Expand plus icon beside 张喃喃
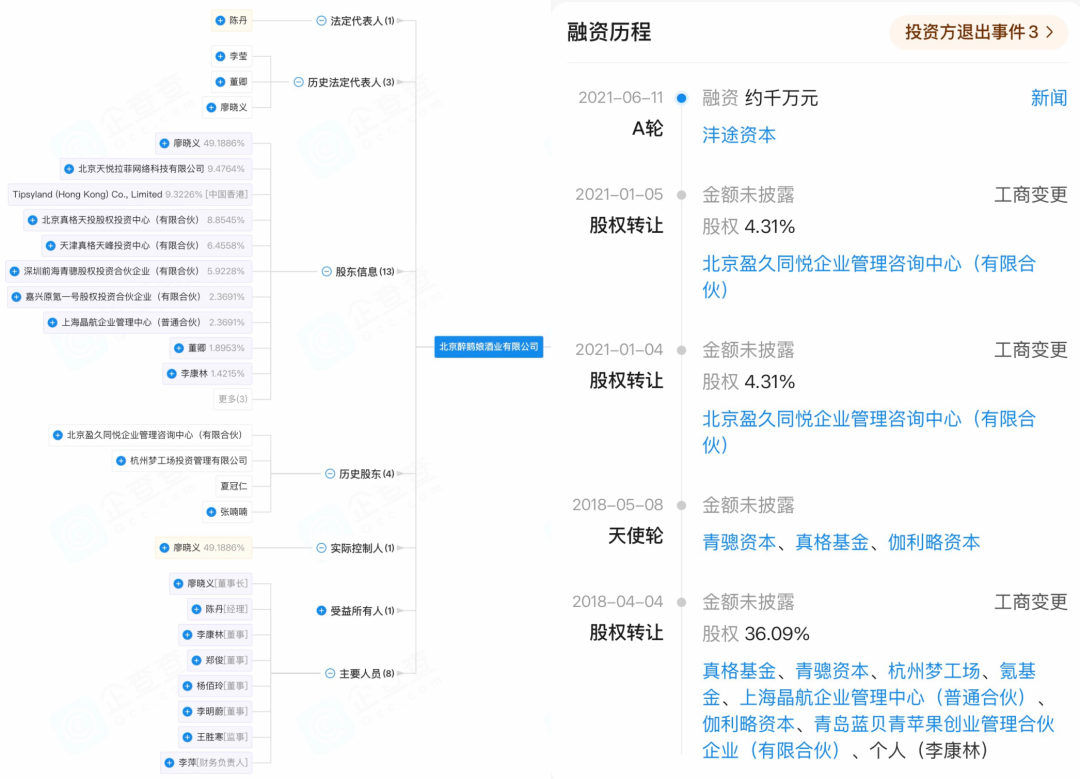The height and width of the screenshot is (779, 1080). tap(211, 512)
